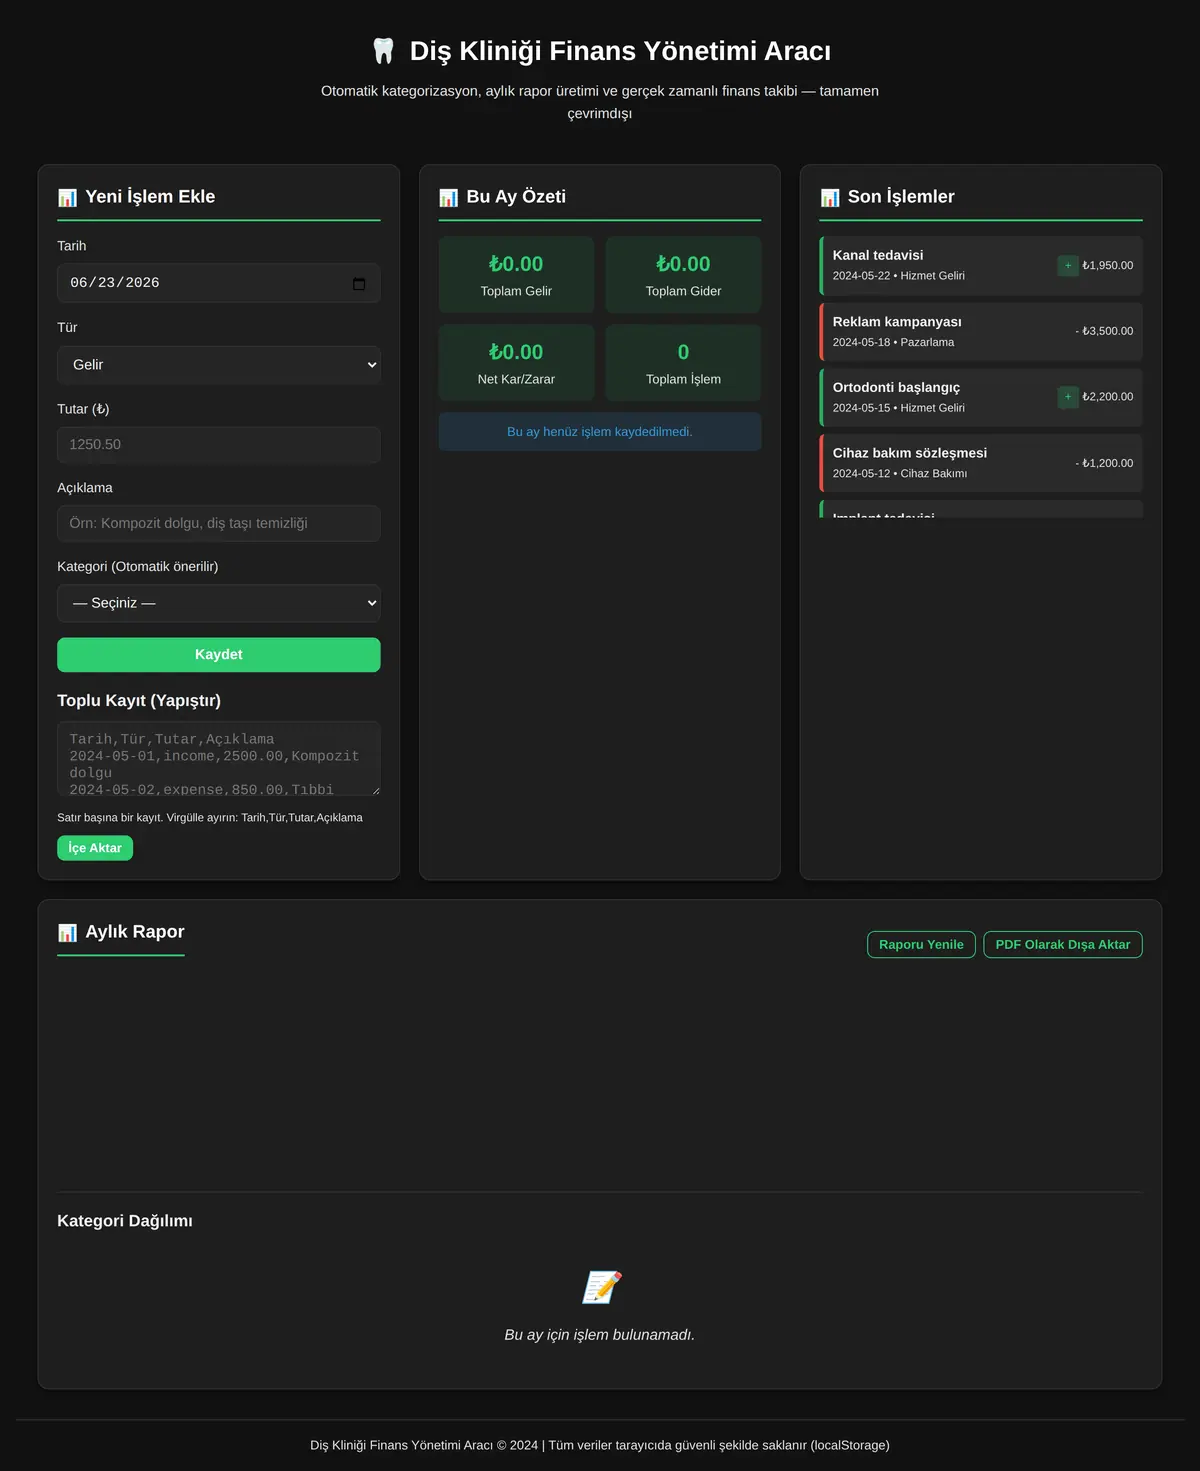The width and height of the screenshot is (1200, 1471).
Task: Select the Ortodonti başlangıç transaction
Action: point(981,397)
